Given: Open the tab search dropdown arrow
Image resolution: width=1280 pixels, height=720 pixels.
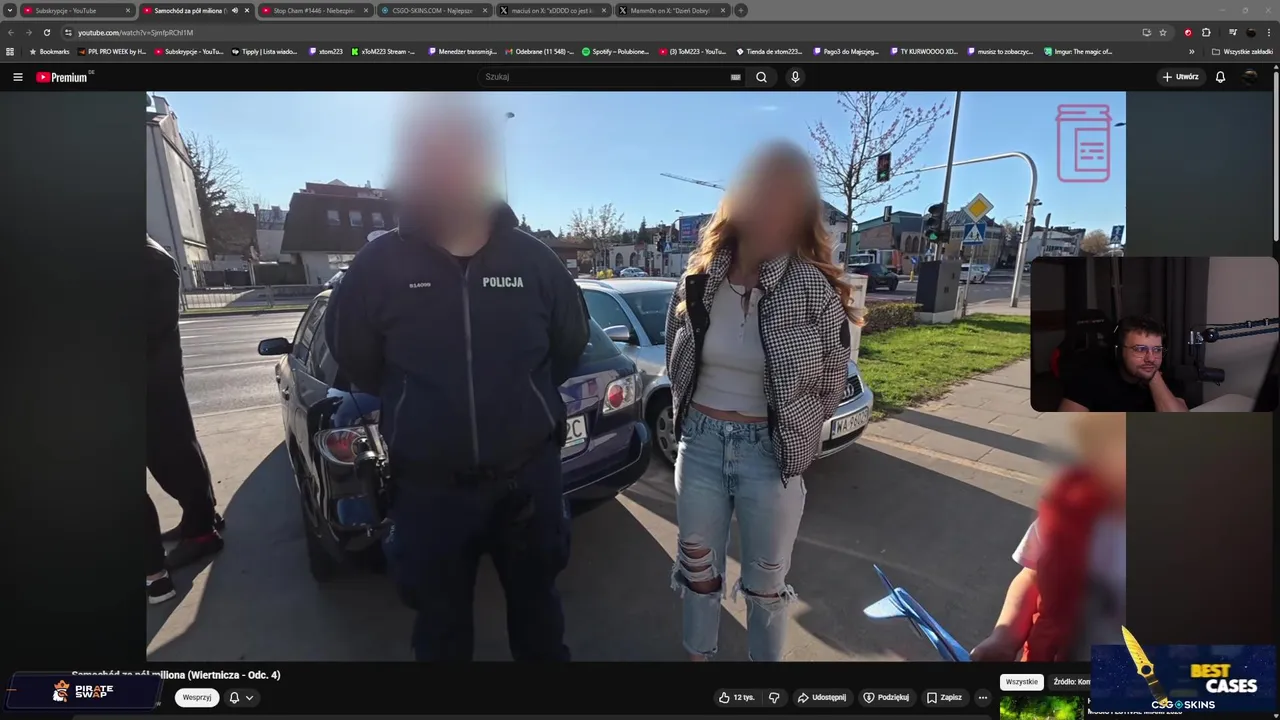Looking at the screenshot, I should [9, 10].
